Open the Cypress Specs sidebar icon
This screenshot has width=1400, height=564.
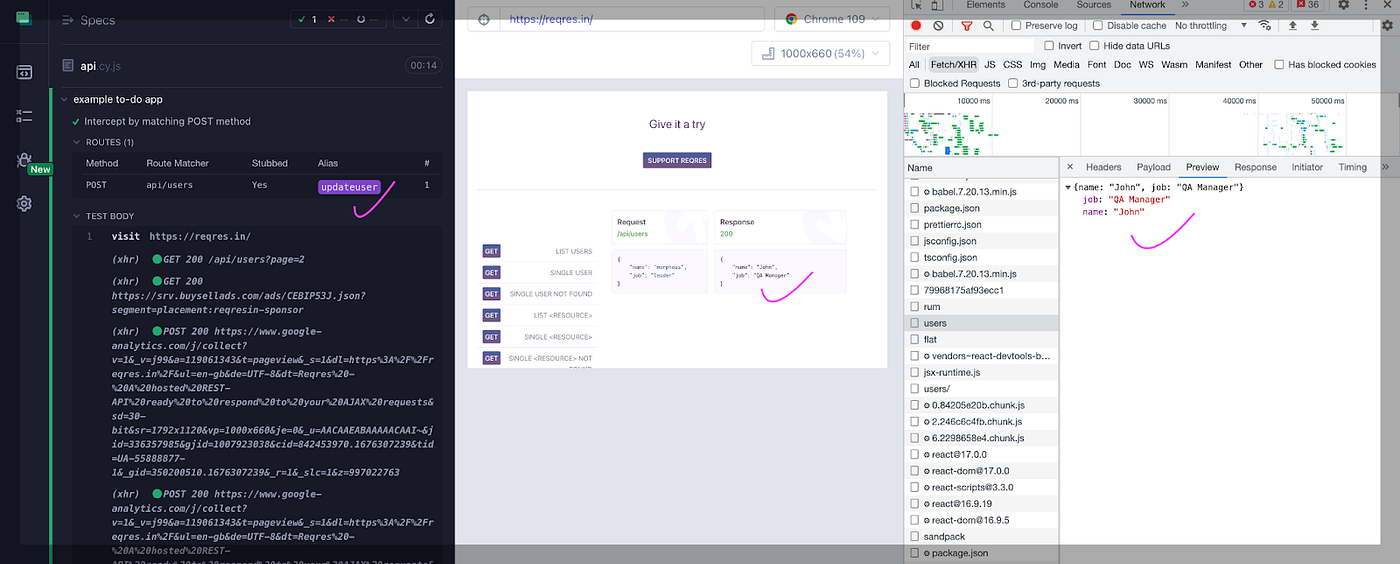pyautogui.click(x=24, y=72)
